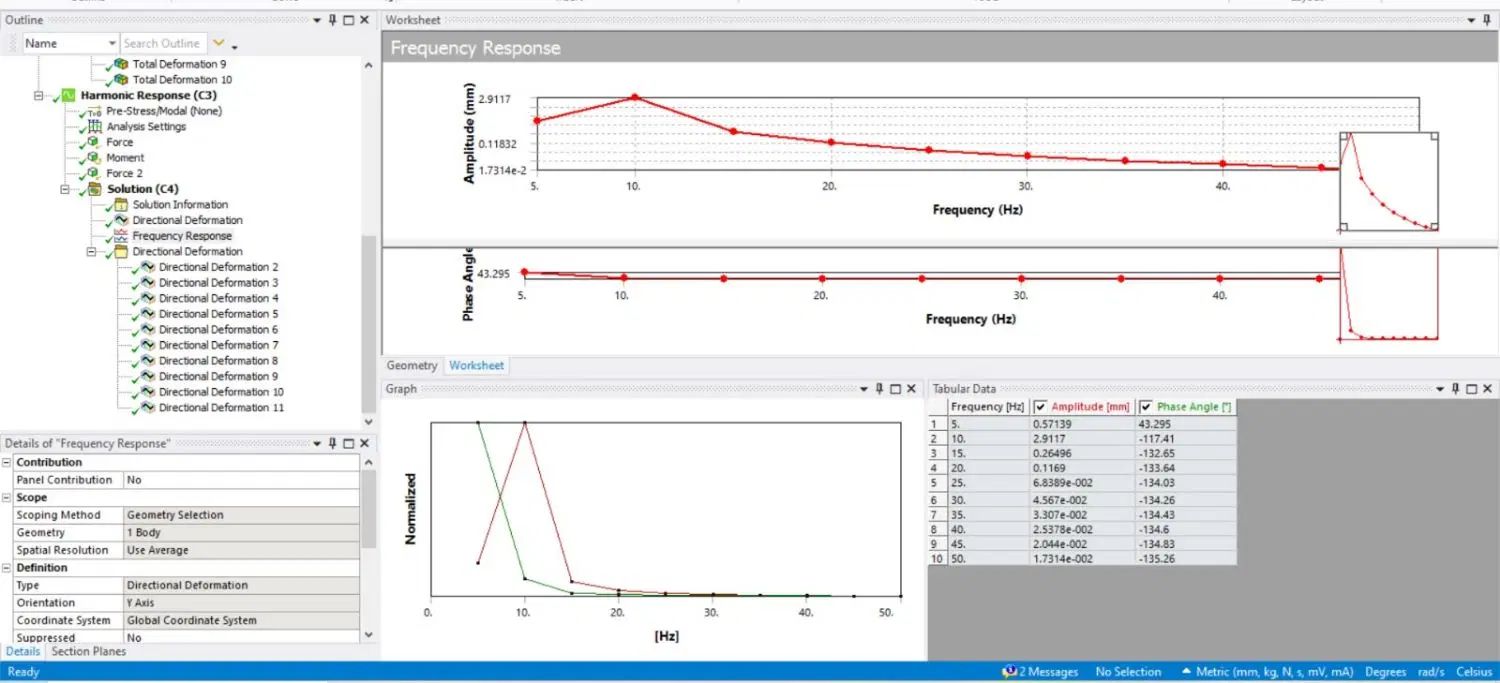This screenshot has width=1500, height=683.
Task: Open Analysis Settings via its grid icon
Action: click(x=95, y=126)
